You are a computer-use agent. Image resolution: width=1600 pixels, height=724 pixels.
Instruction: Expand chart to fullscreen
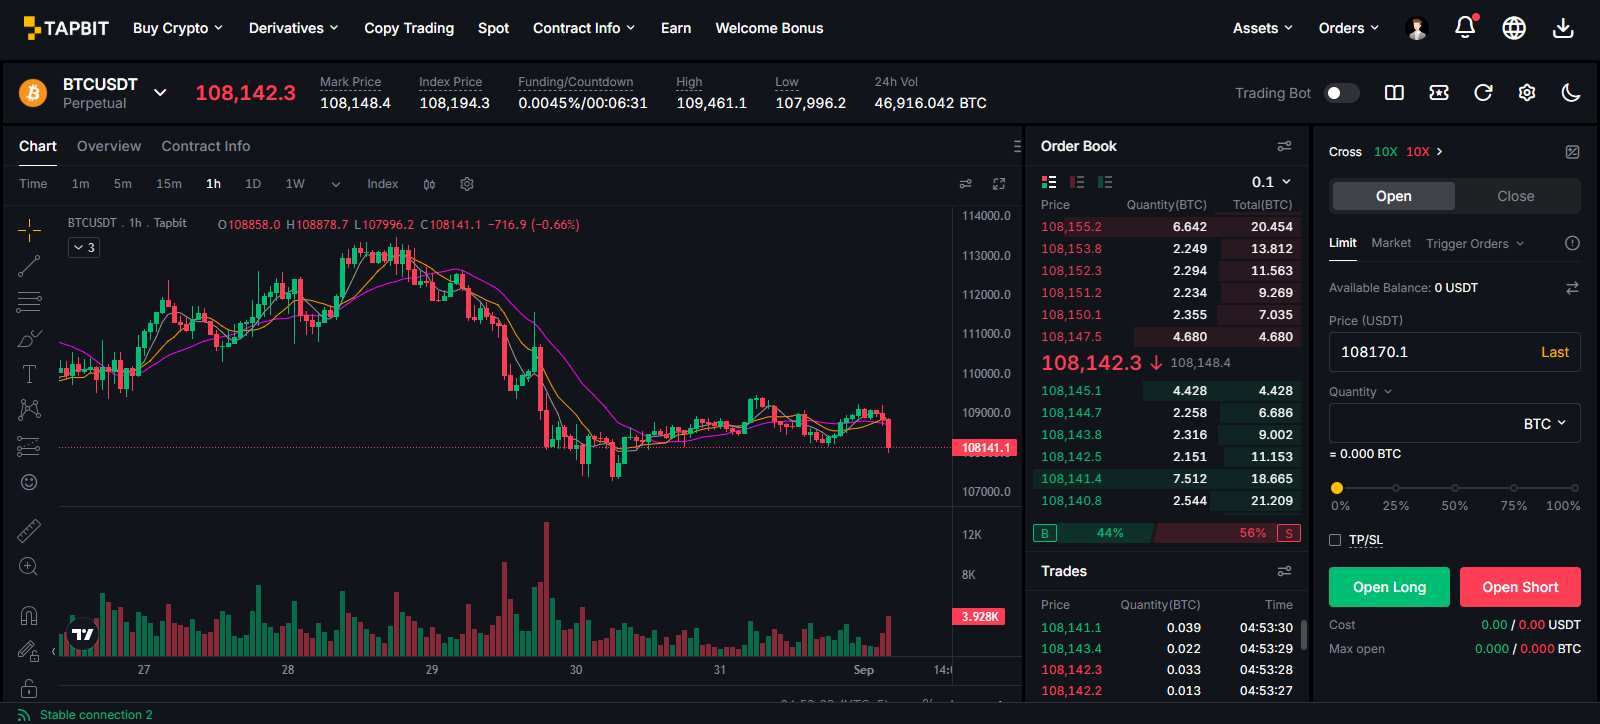pyautogui.click(x=998, y=184)
